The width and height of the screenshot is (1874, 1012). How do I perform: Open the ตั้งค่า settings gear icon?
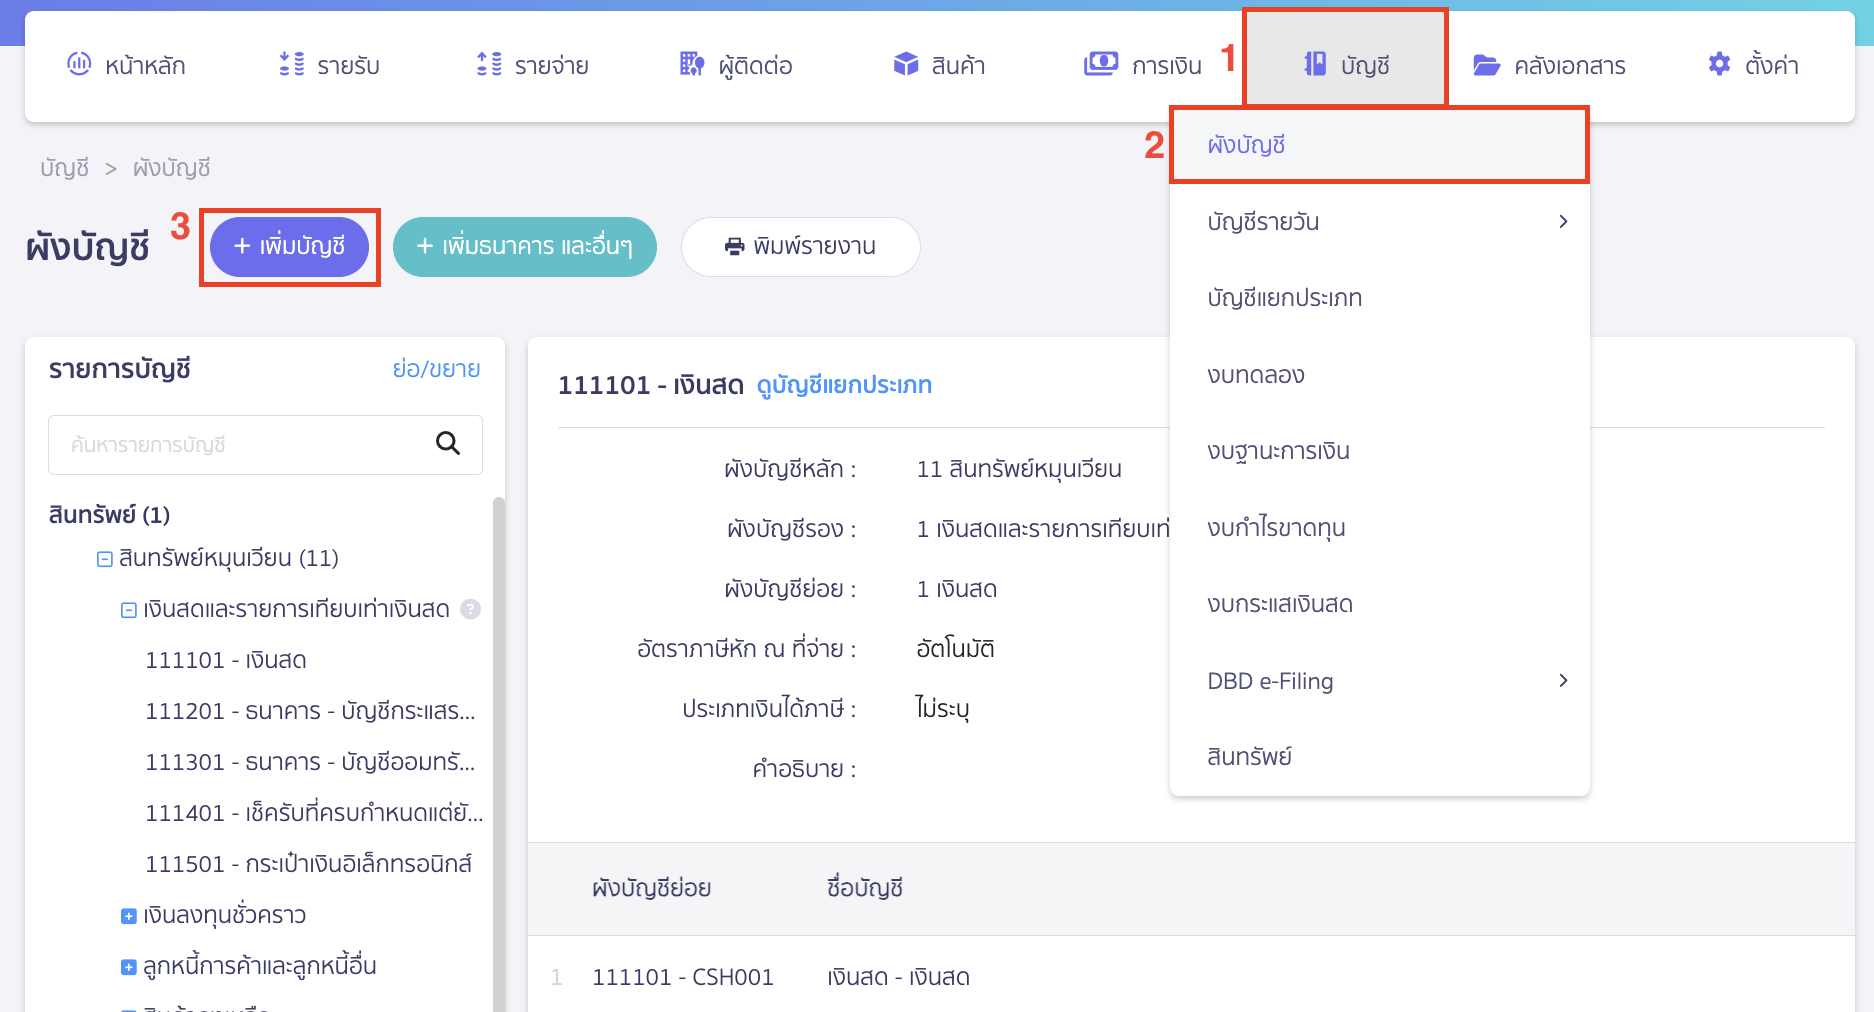[1719, 64]
